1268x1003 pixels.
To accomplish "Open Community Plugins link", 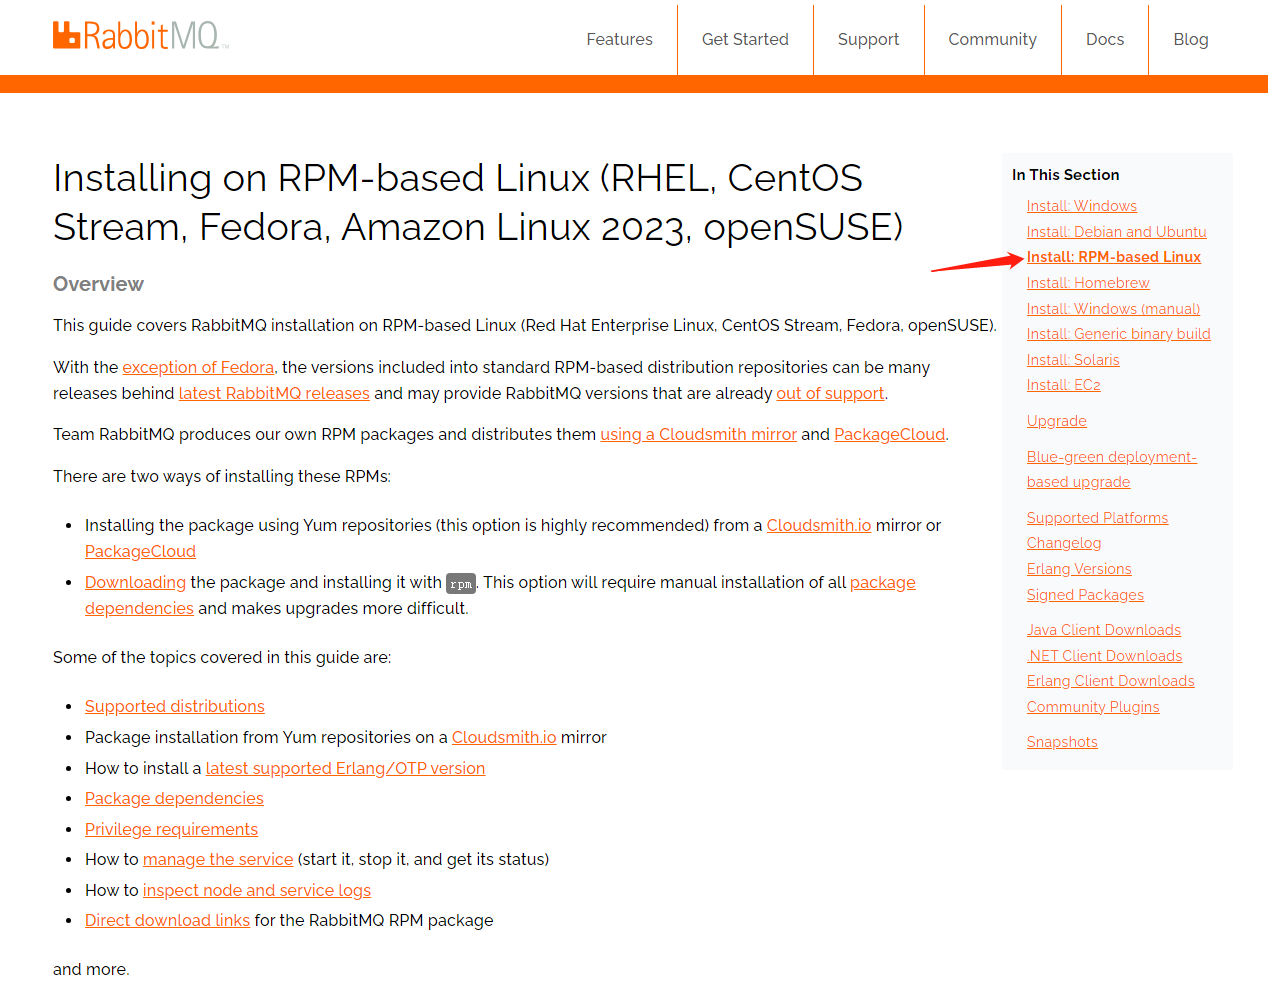I will (1093, 707).
